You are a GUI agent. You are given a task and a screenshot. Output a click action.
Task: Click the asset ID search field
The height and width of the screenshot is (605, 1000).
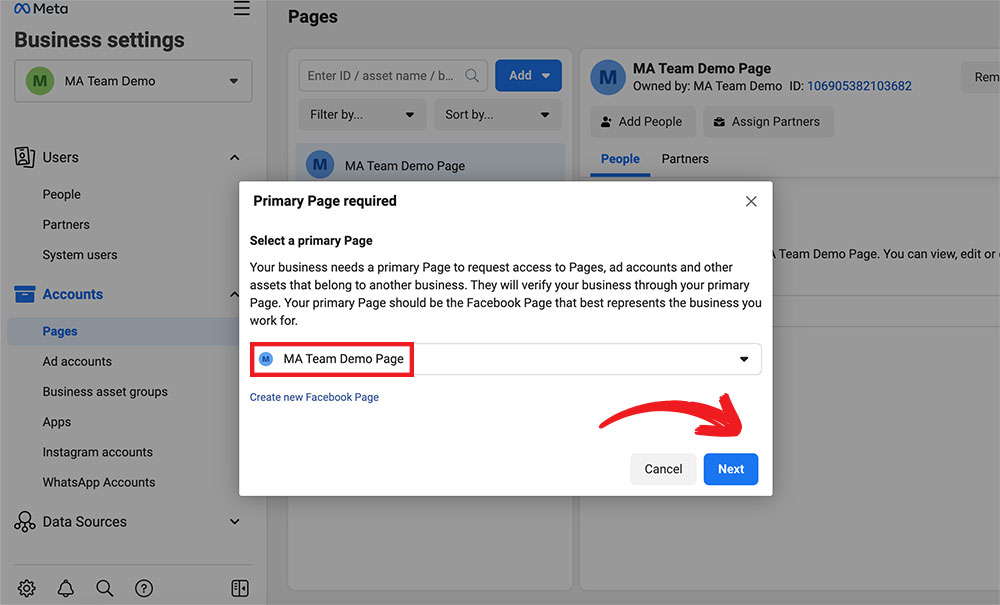point(380,76)
